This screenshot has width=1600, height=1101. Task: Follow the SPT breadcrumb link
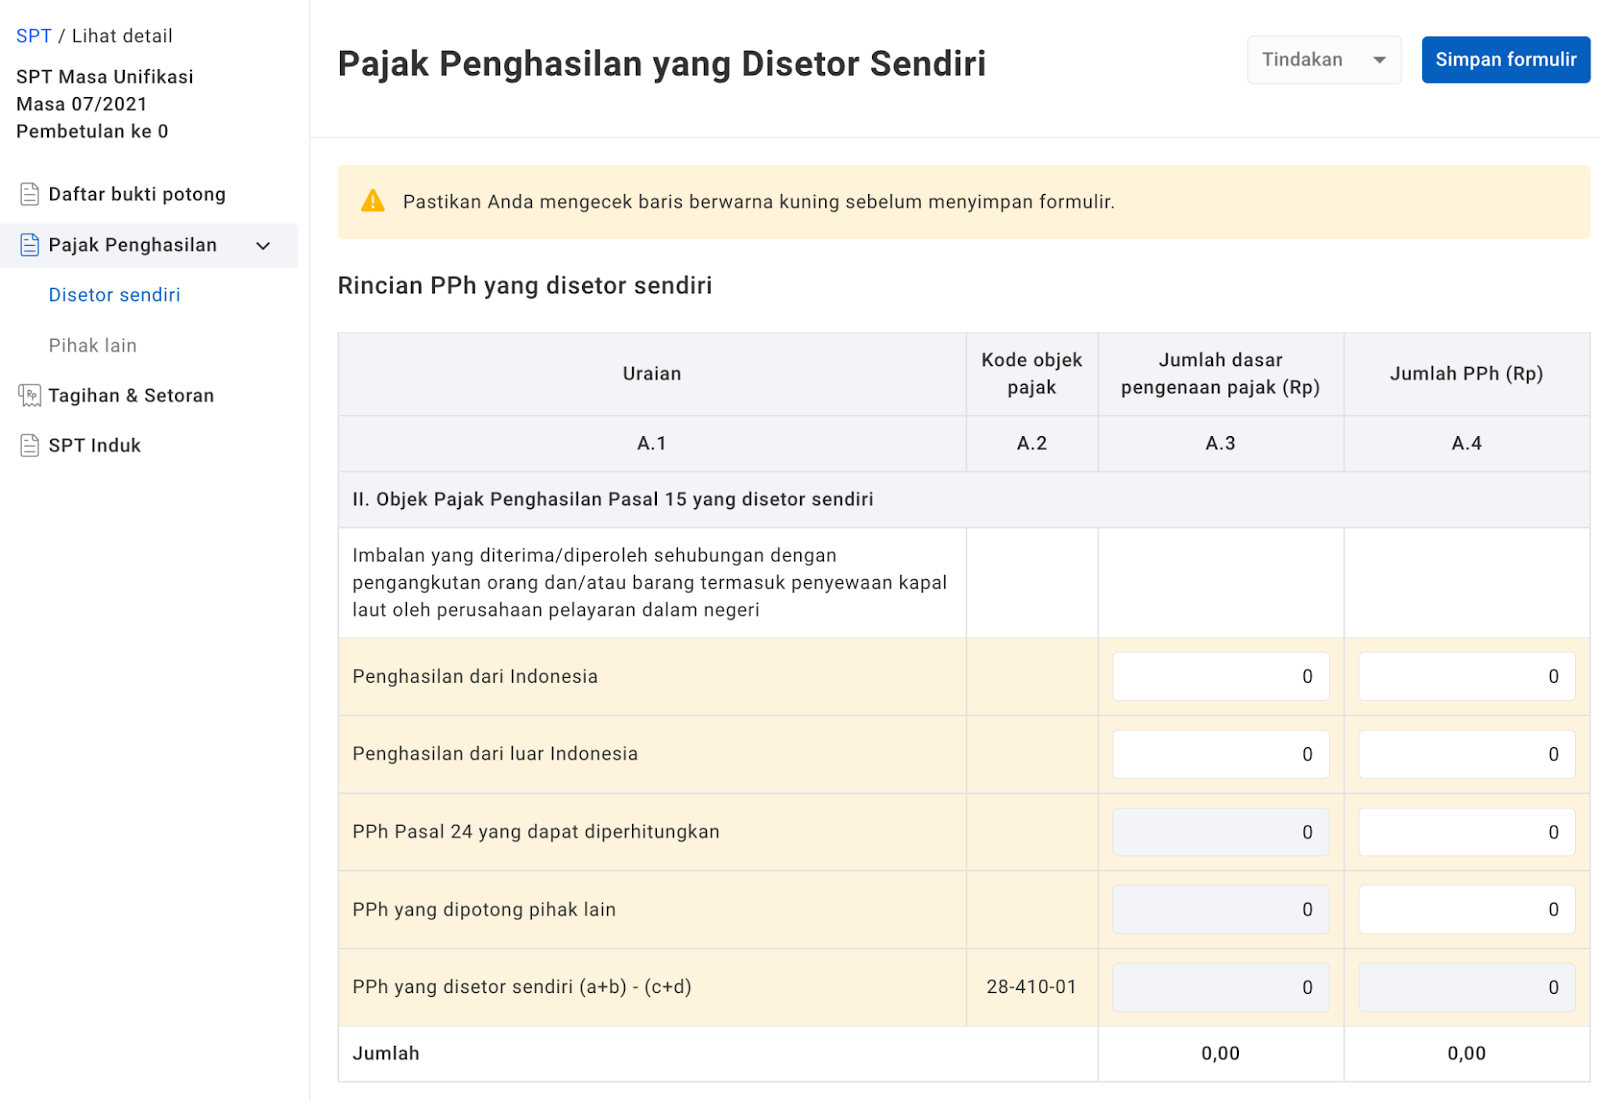pyautogui.click(x=33, y=36)
